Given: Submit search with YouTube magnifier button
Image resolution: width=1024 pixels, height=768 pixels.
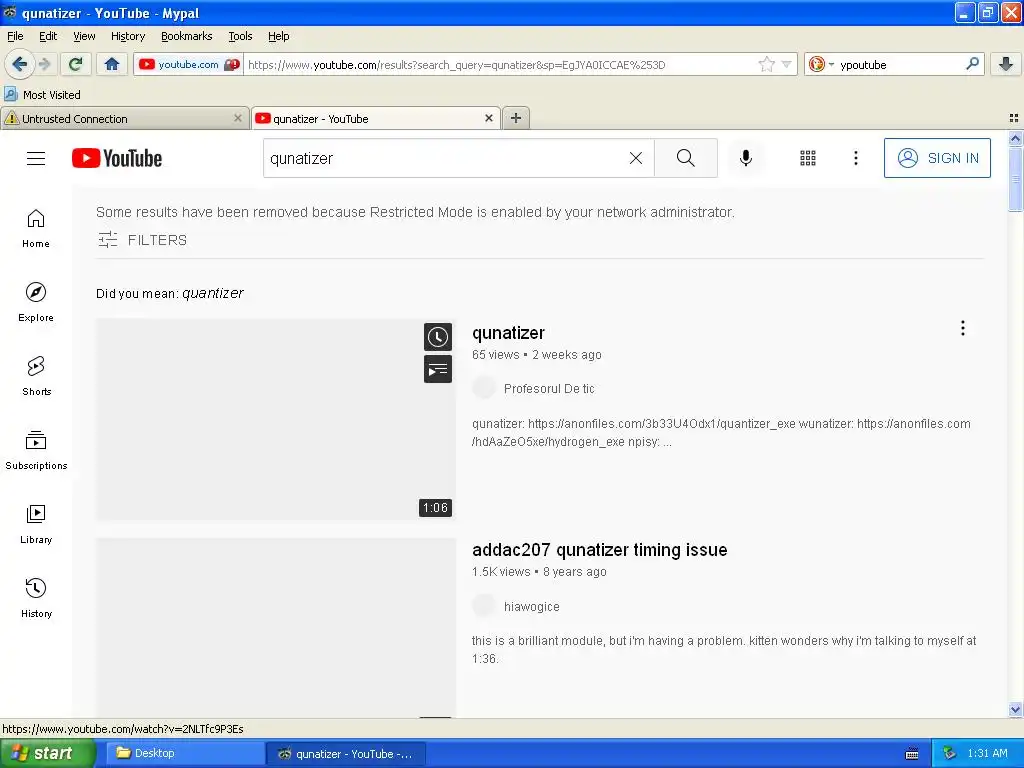Looking at the screenshot, I should [686, 158].
